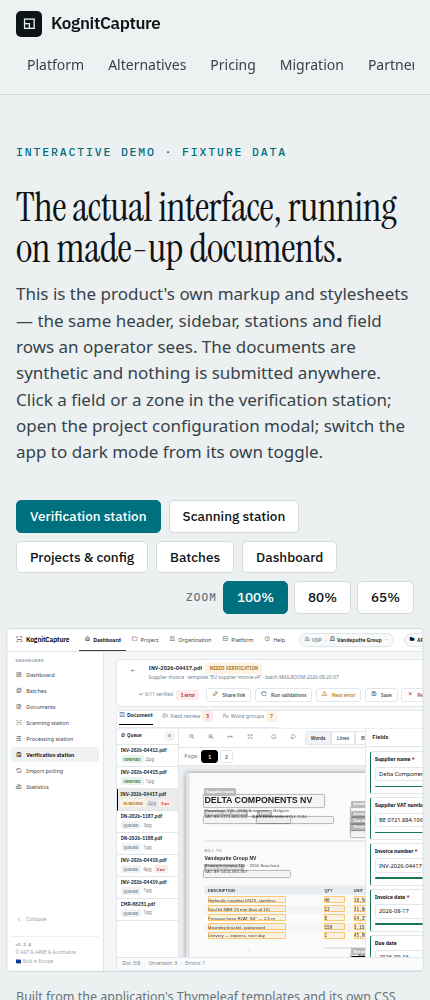Image resolution: width=430 pixels, height=1000 pixels.
Task: Click the Supplier name input field
Action: [399, 774]
